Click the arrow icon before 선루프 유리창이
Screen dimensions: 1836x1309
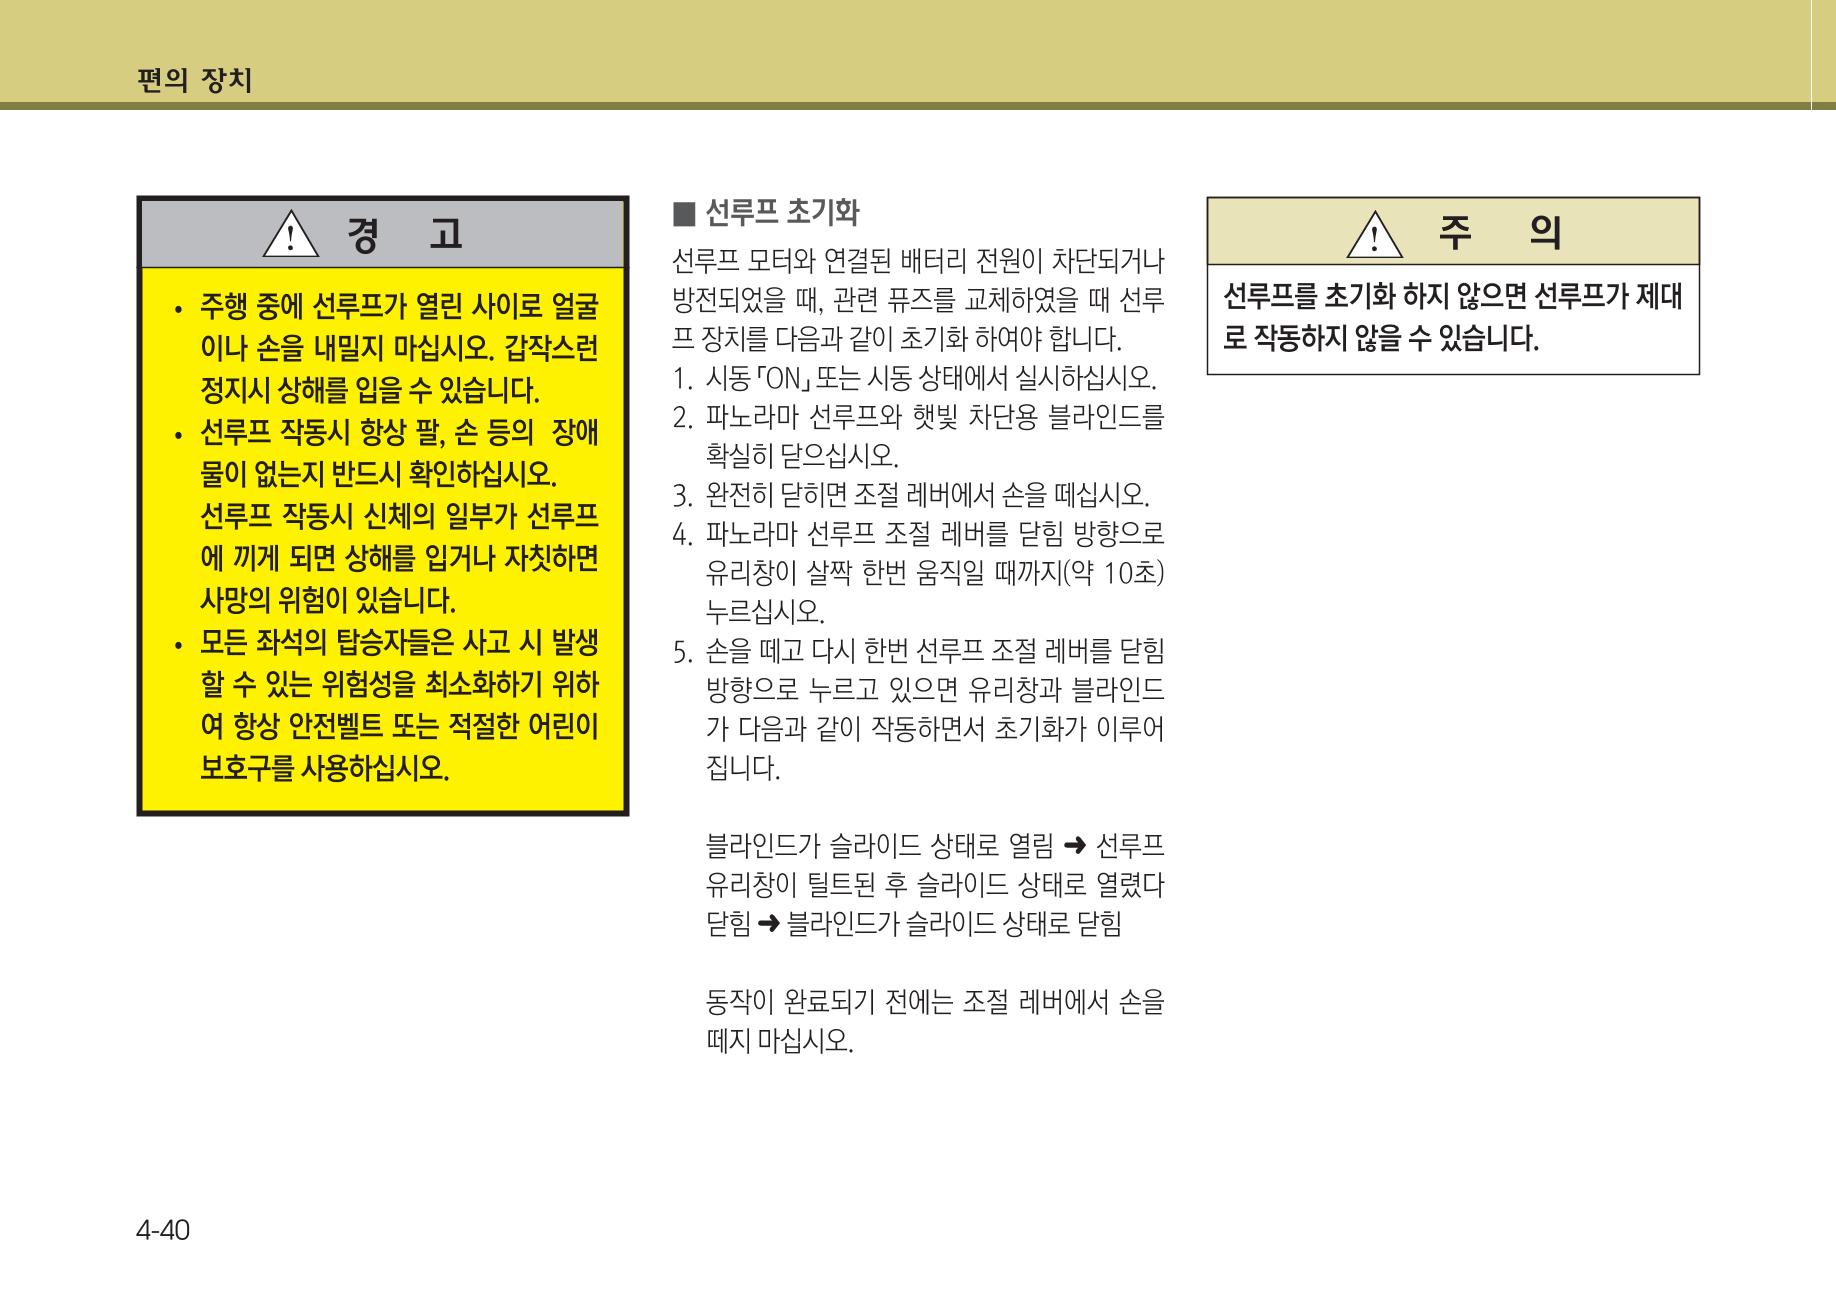[1076, 847]
